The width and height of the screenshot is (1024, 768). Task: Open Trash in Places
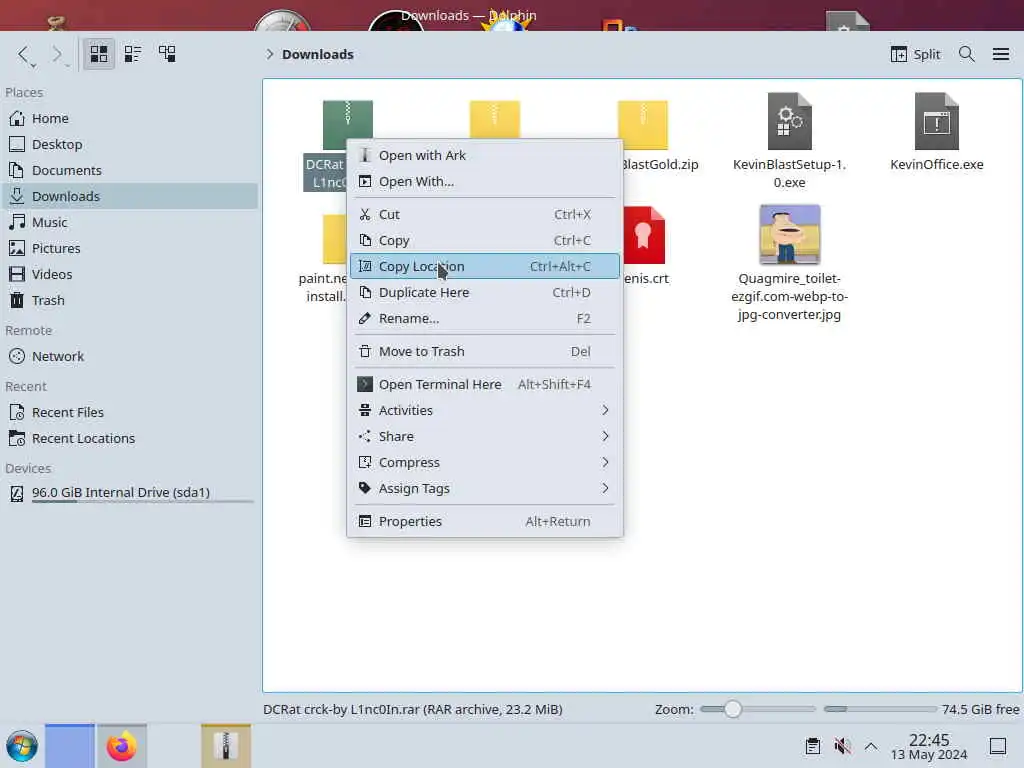click(x=131, y=301)
